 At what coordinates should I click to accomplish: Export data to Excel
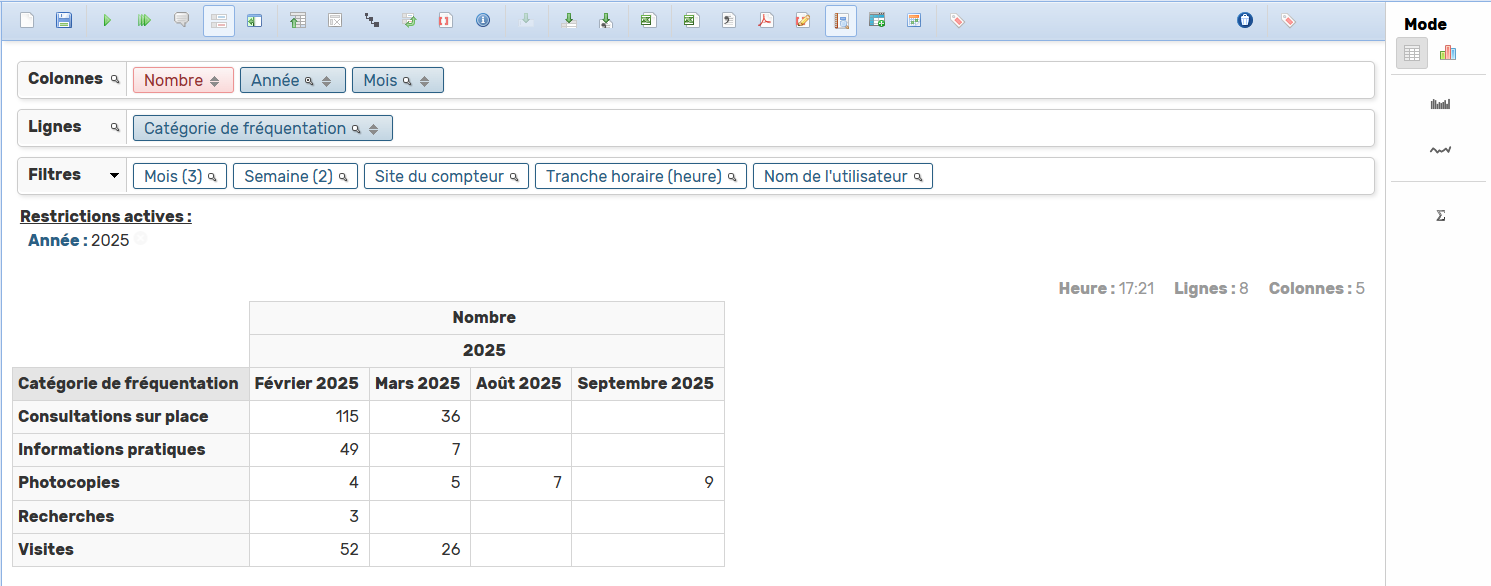click(x=648, y=20)
